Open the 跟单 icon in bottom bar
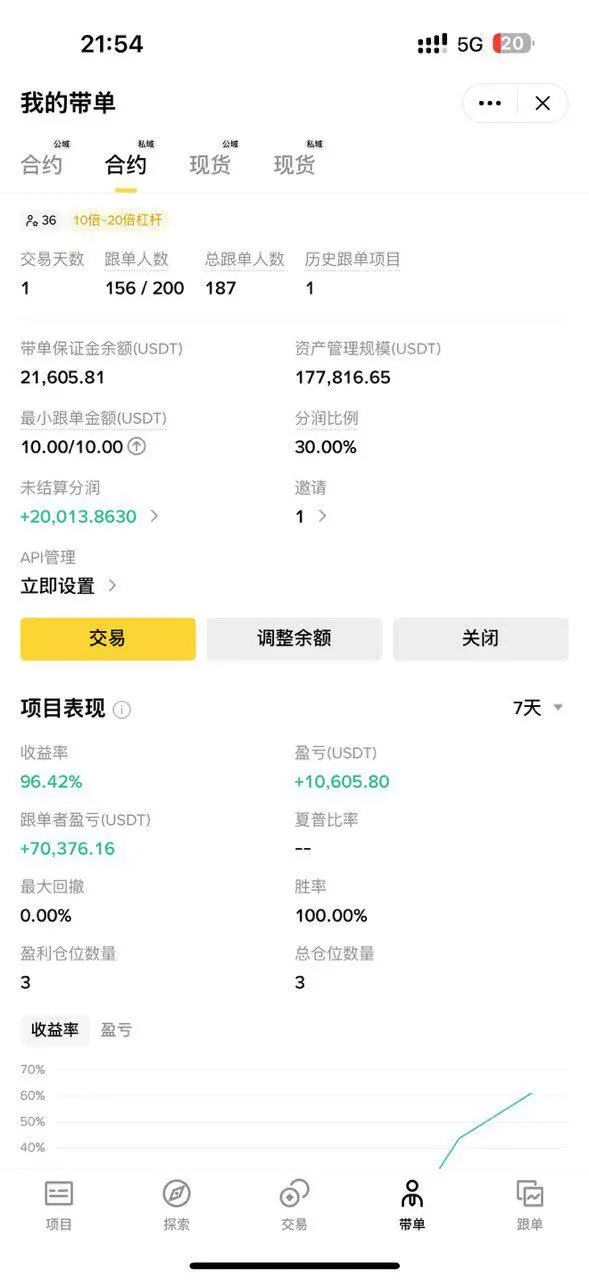This screenshot has width=589, height=1280. point(530,1204)
